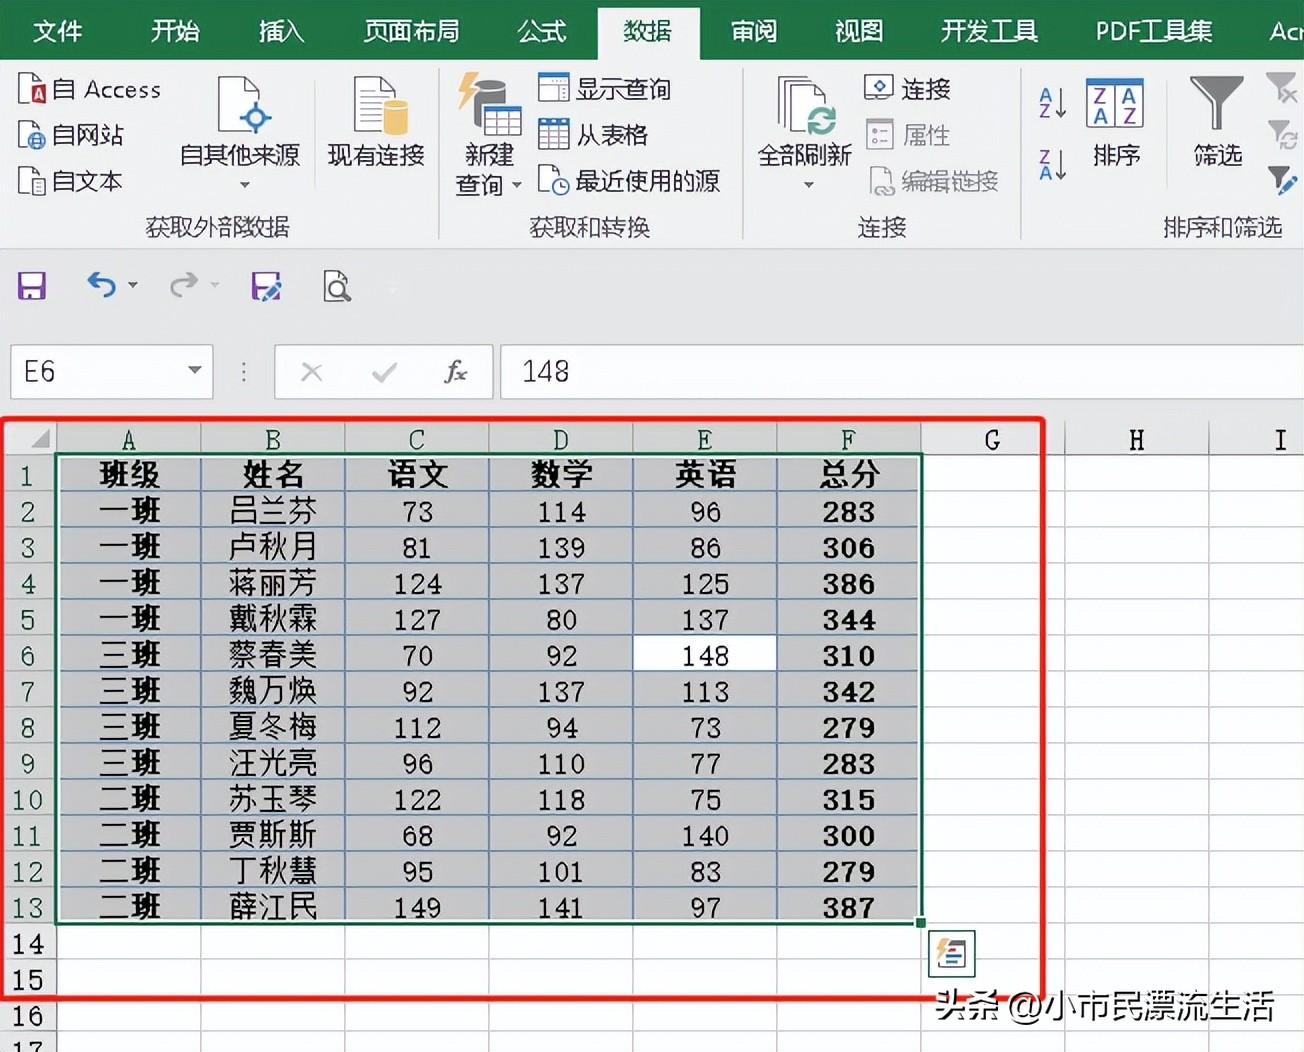Select cell with name 吕兰芬
1304x1052 pixels.
273,511
